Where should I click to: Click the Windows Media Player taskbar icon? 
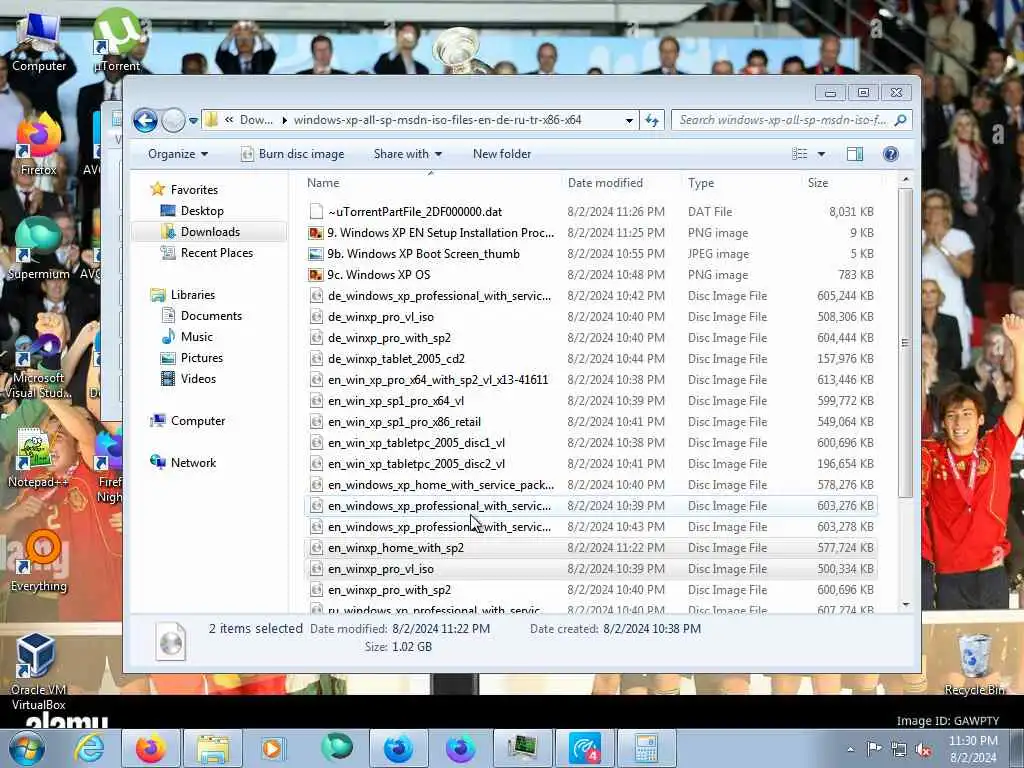273,748
